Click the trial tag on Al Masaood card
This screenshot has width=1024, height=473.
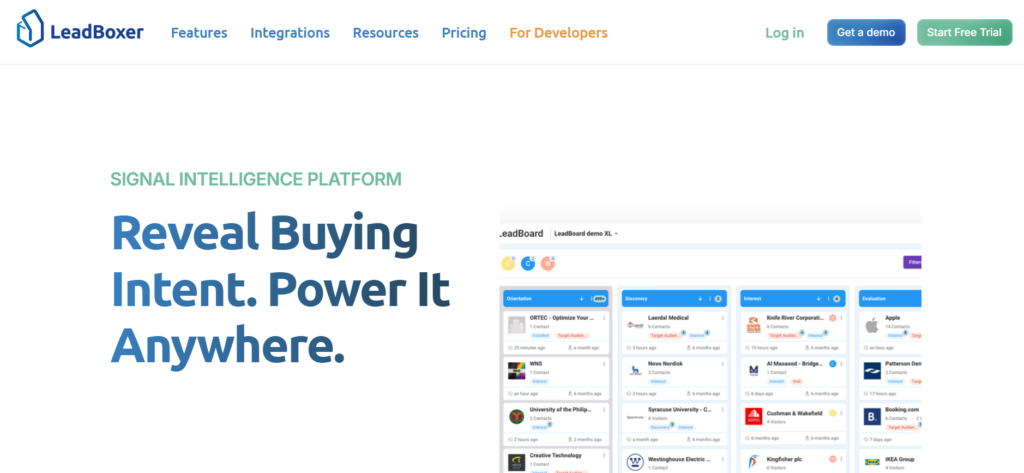pos(796,381)
